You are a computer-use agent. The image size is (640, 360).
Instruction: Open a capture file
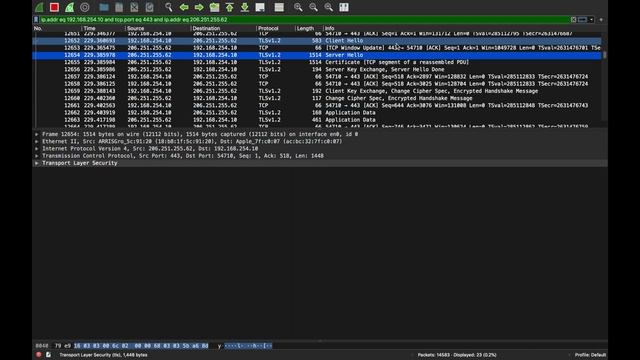(104, 7)
